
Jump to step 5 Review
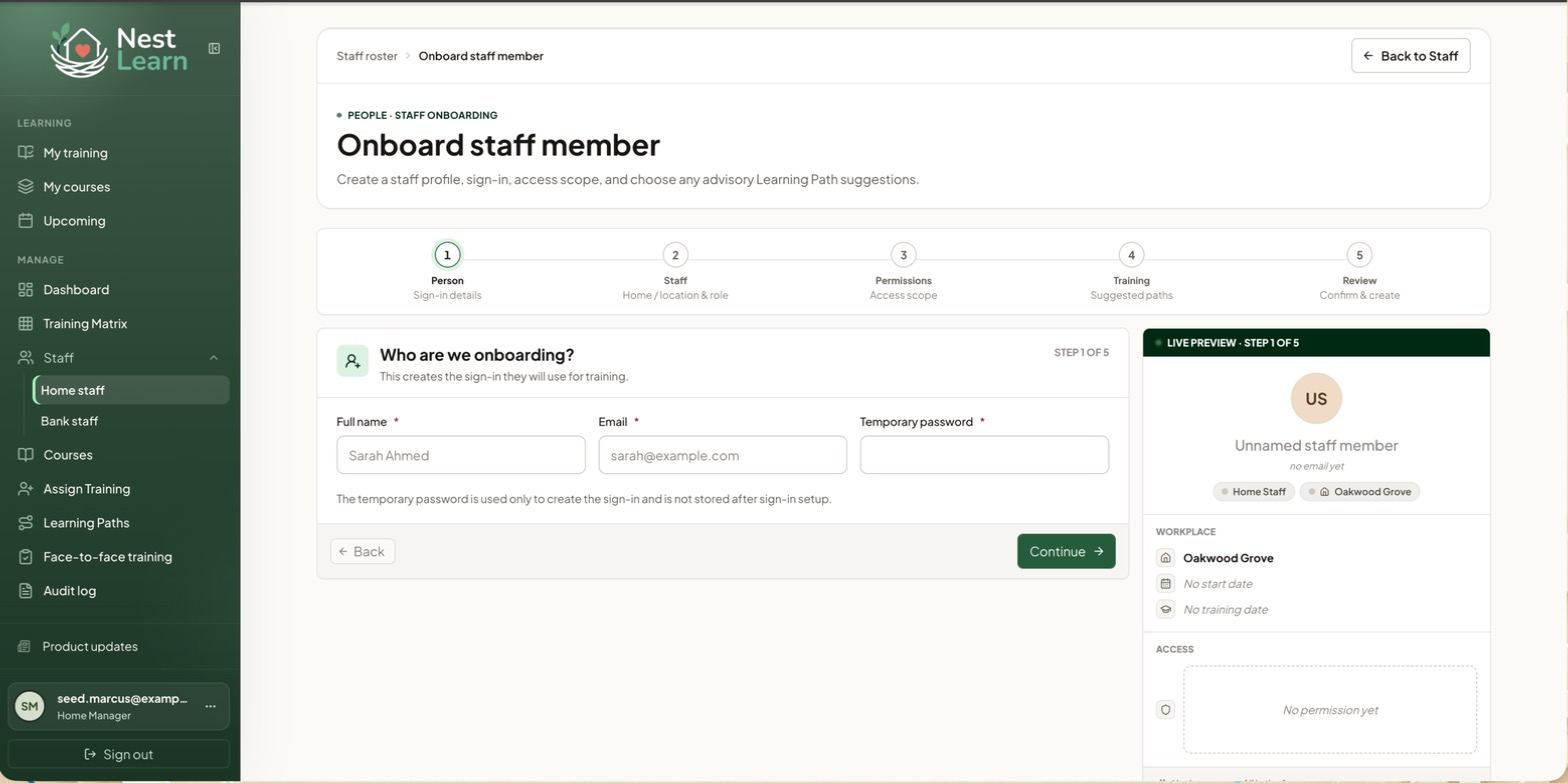[x=1359, y=271]
